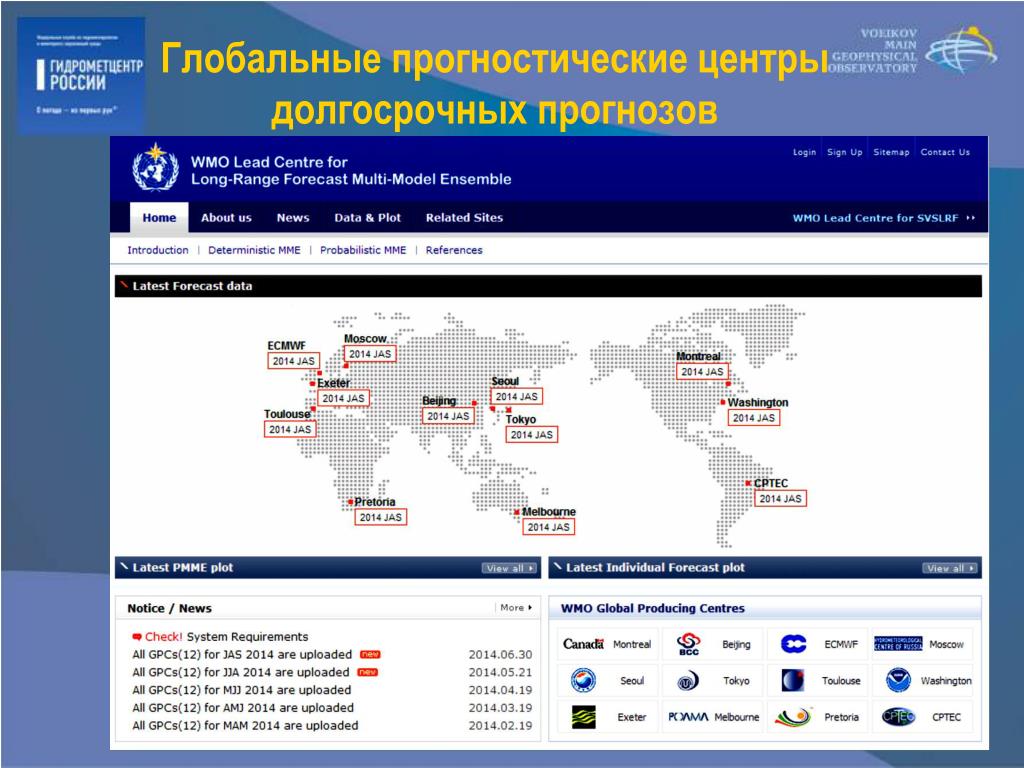Click the WMO emblem logo
Viewport: 1024px width, 768px height.
(155, 168)
